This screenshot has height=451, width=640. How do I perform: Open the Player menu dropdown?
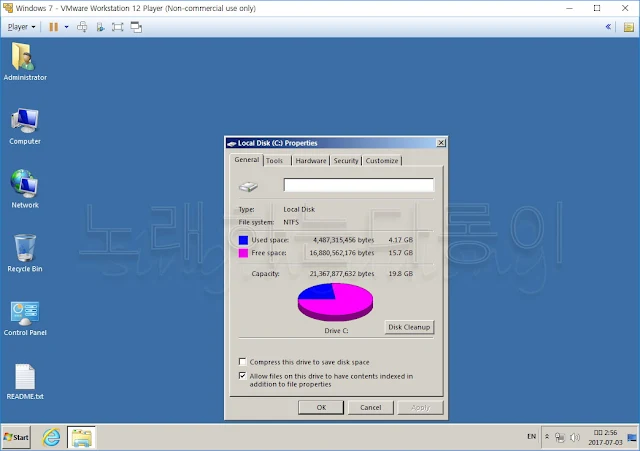point(21,27)
